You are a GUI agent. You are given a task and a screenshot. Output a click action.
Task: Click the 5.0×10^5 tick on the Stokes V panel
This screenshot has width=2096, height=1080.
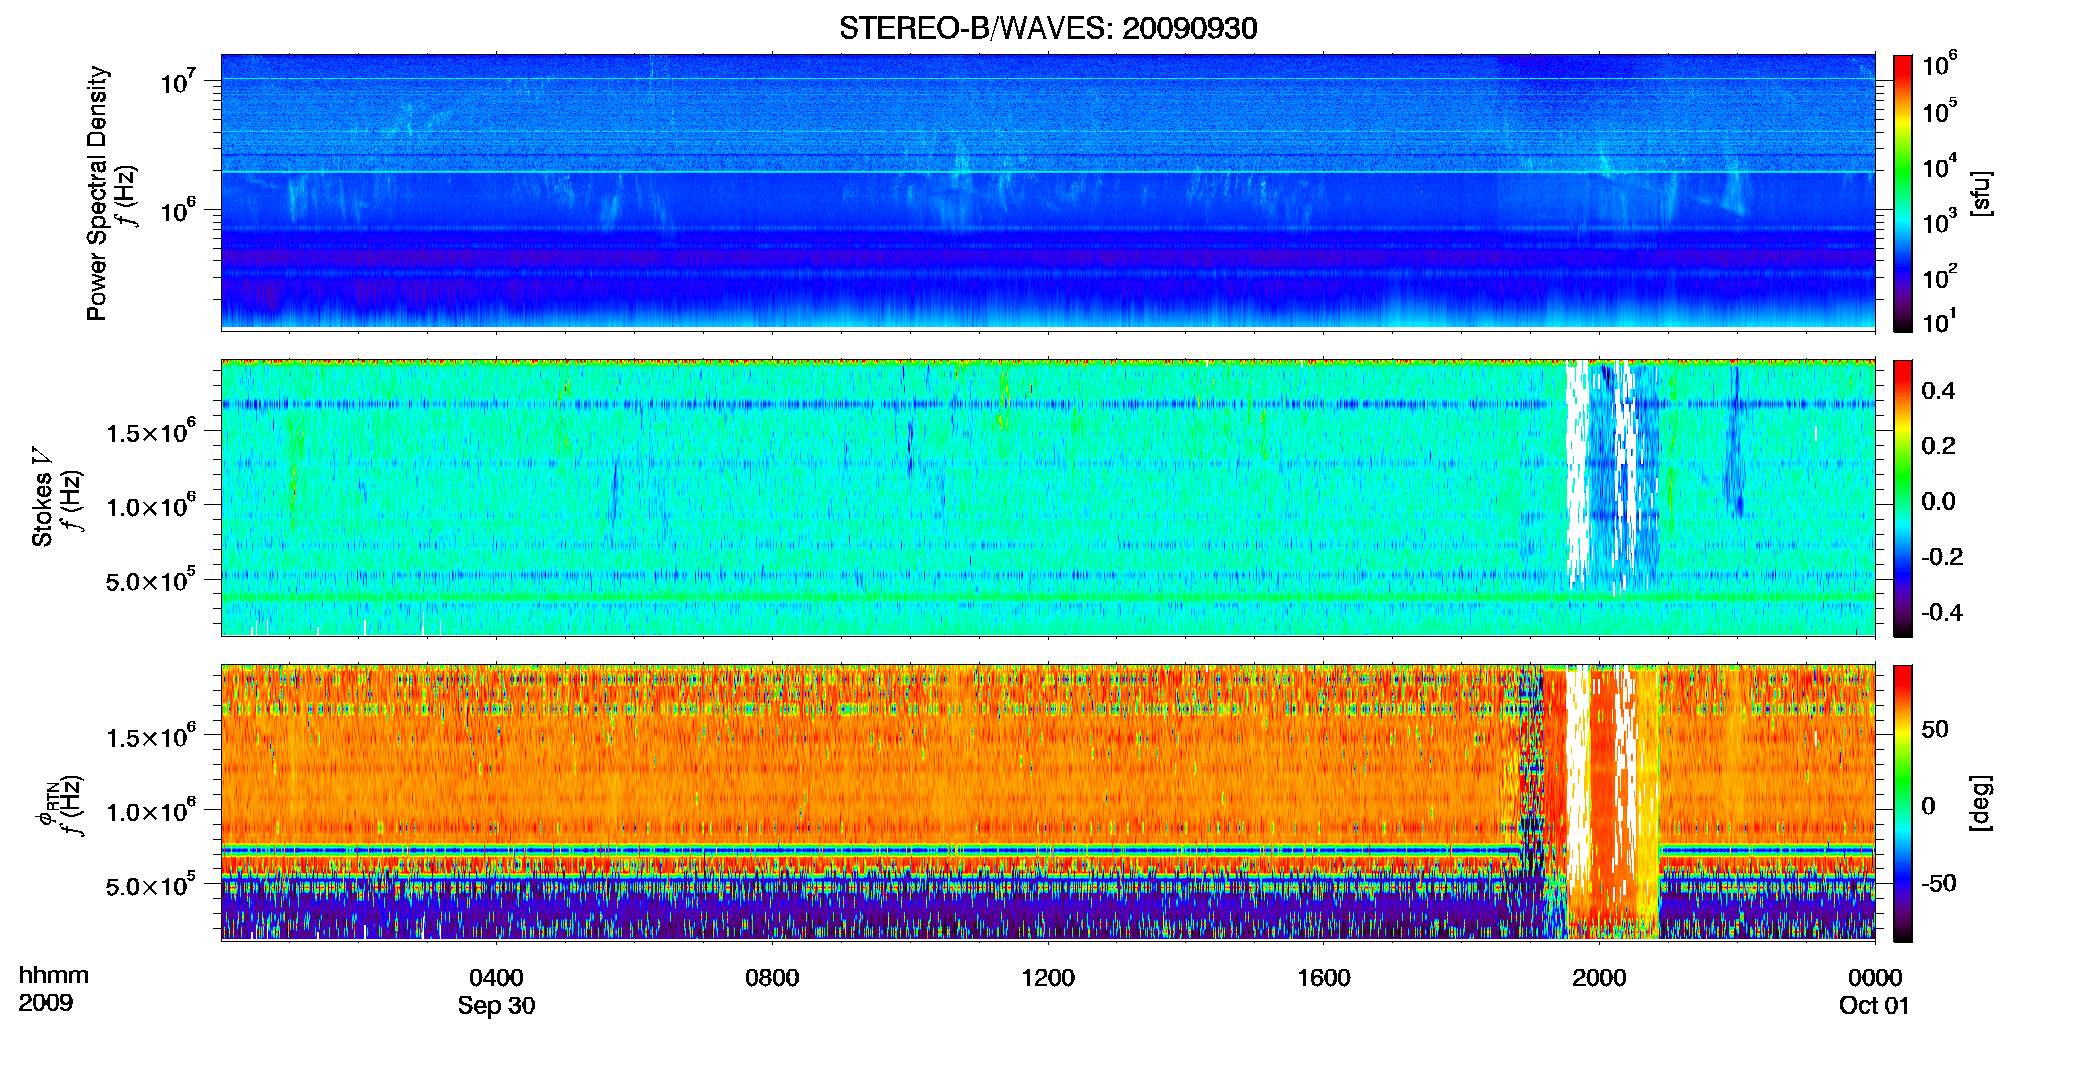[x=150, y=581]
